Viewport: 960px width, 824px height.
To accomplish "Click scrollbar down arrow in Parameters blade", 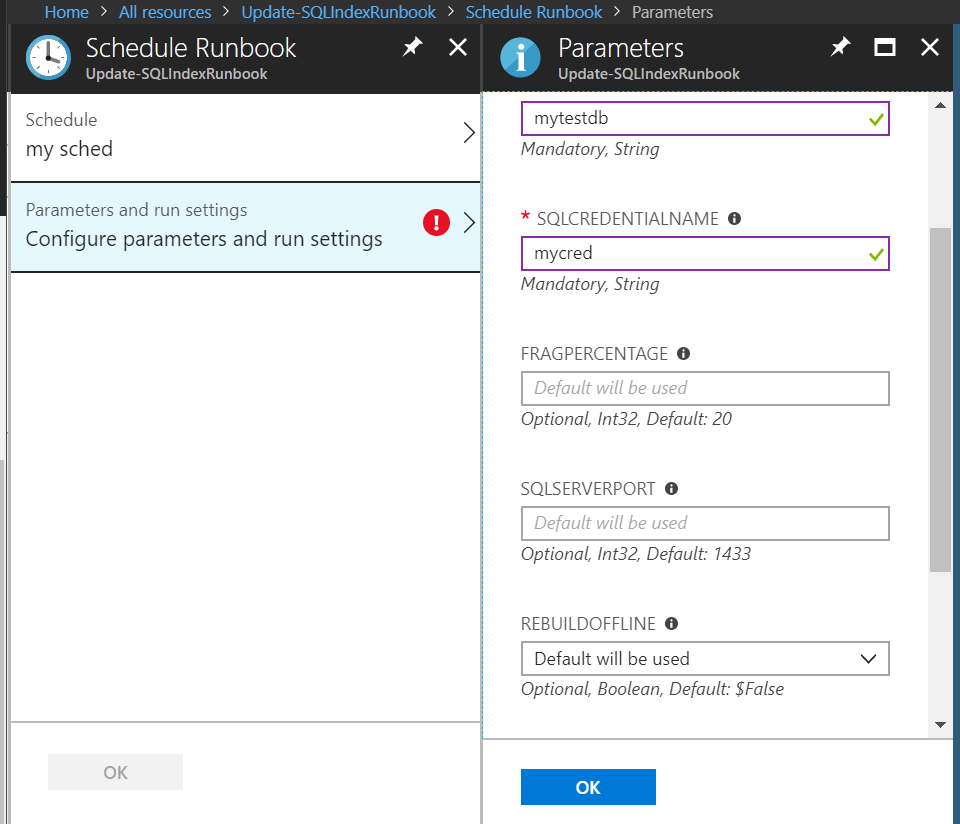I will coord(940,725).
